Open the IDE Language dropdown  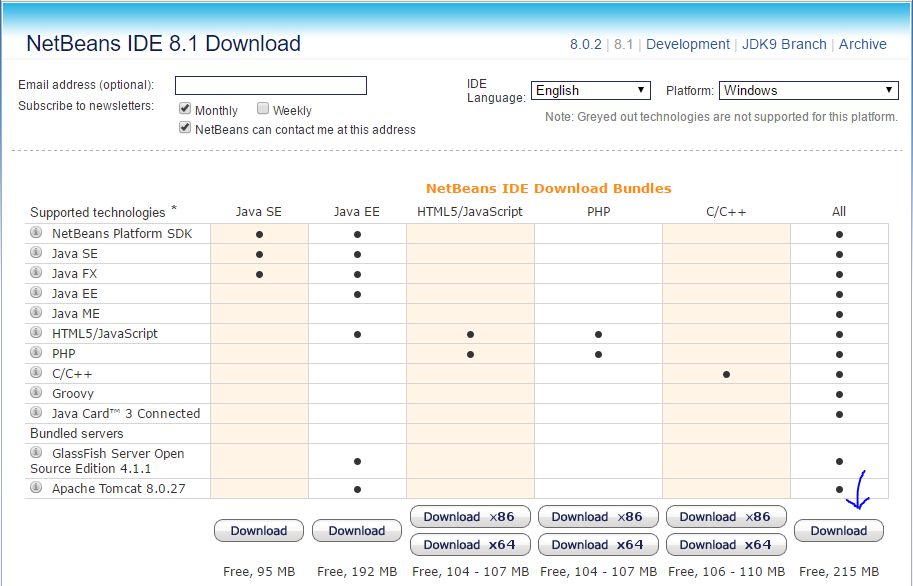click(590, 90)
